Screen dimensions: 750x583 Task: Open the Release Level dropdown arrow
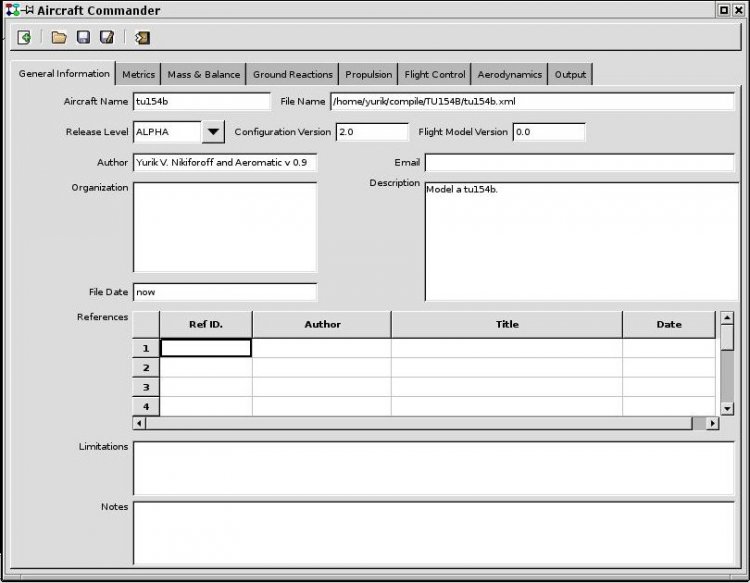point(214,132)
